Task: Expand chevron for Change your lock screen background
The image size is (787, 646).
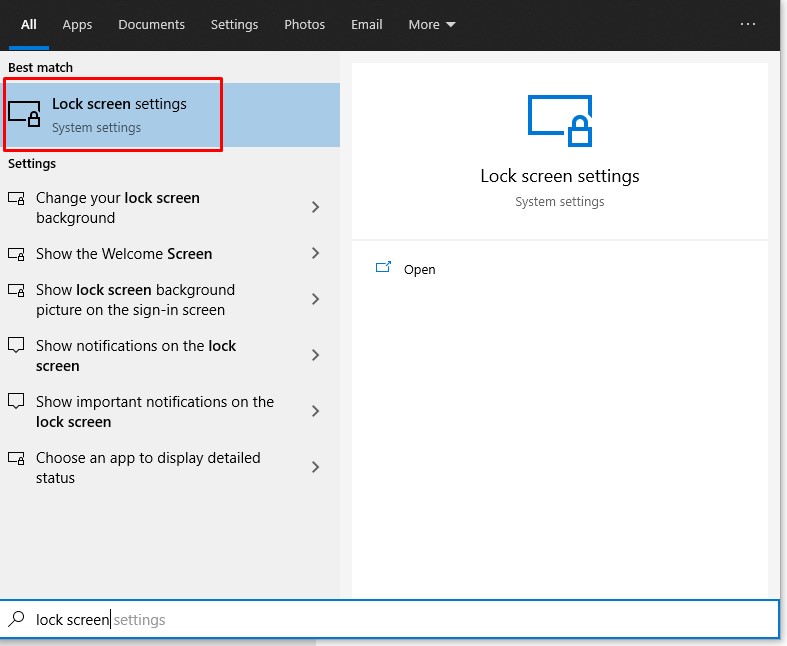Action: [x=315, y=208]
